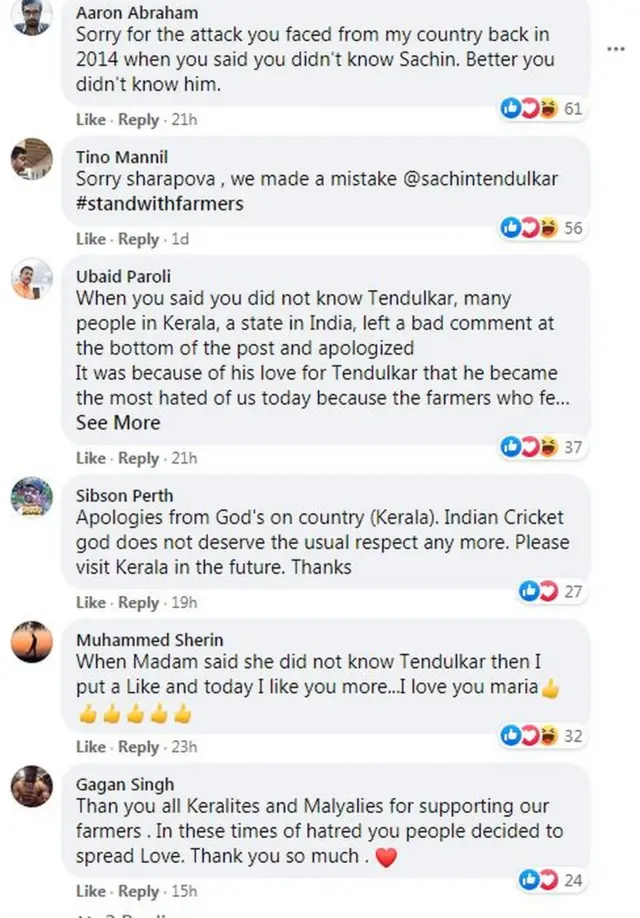Open Gagan Singh's avatar photo
Screen dimensions: 640x918
click(31, 785)
